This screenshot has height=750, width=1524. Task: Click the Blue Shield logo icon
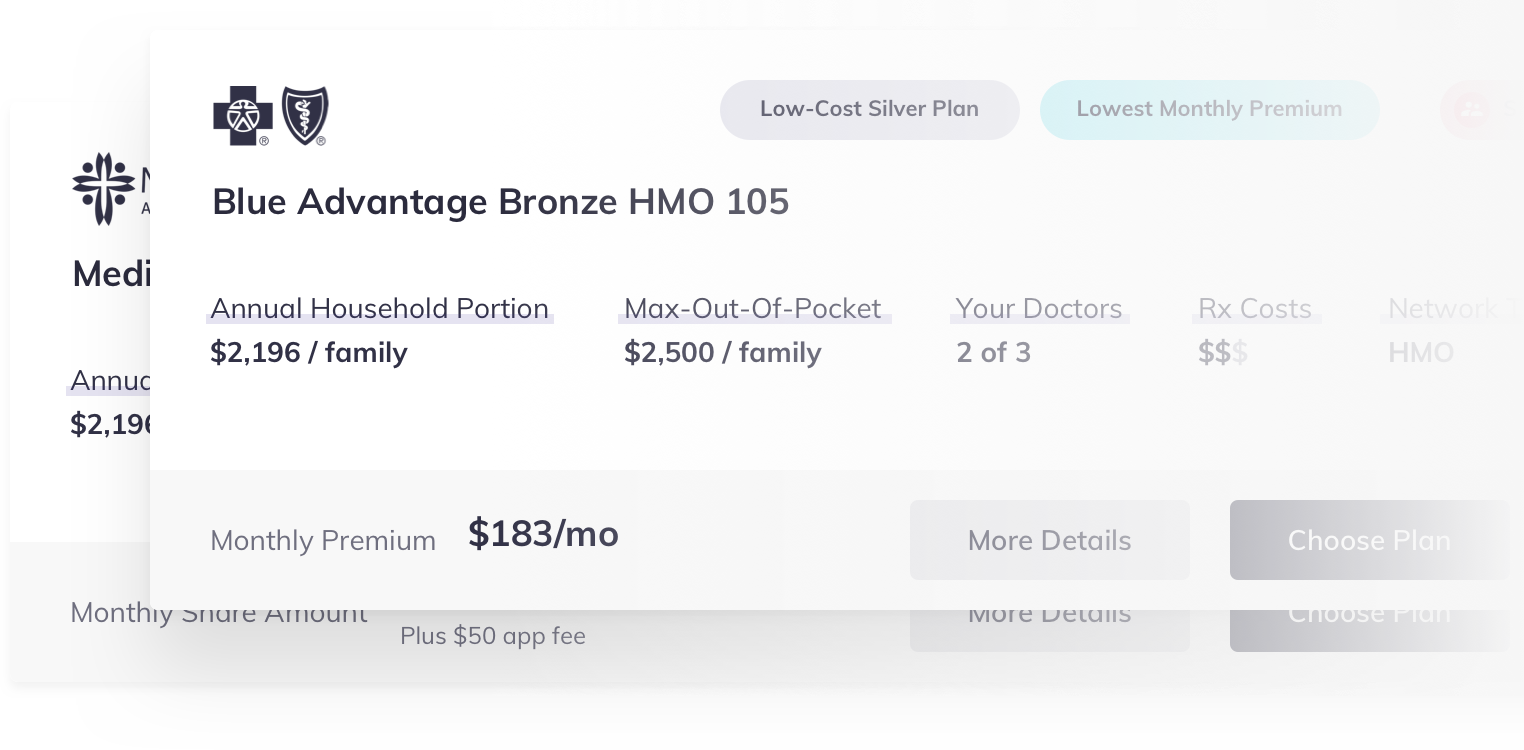305,116
